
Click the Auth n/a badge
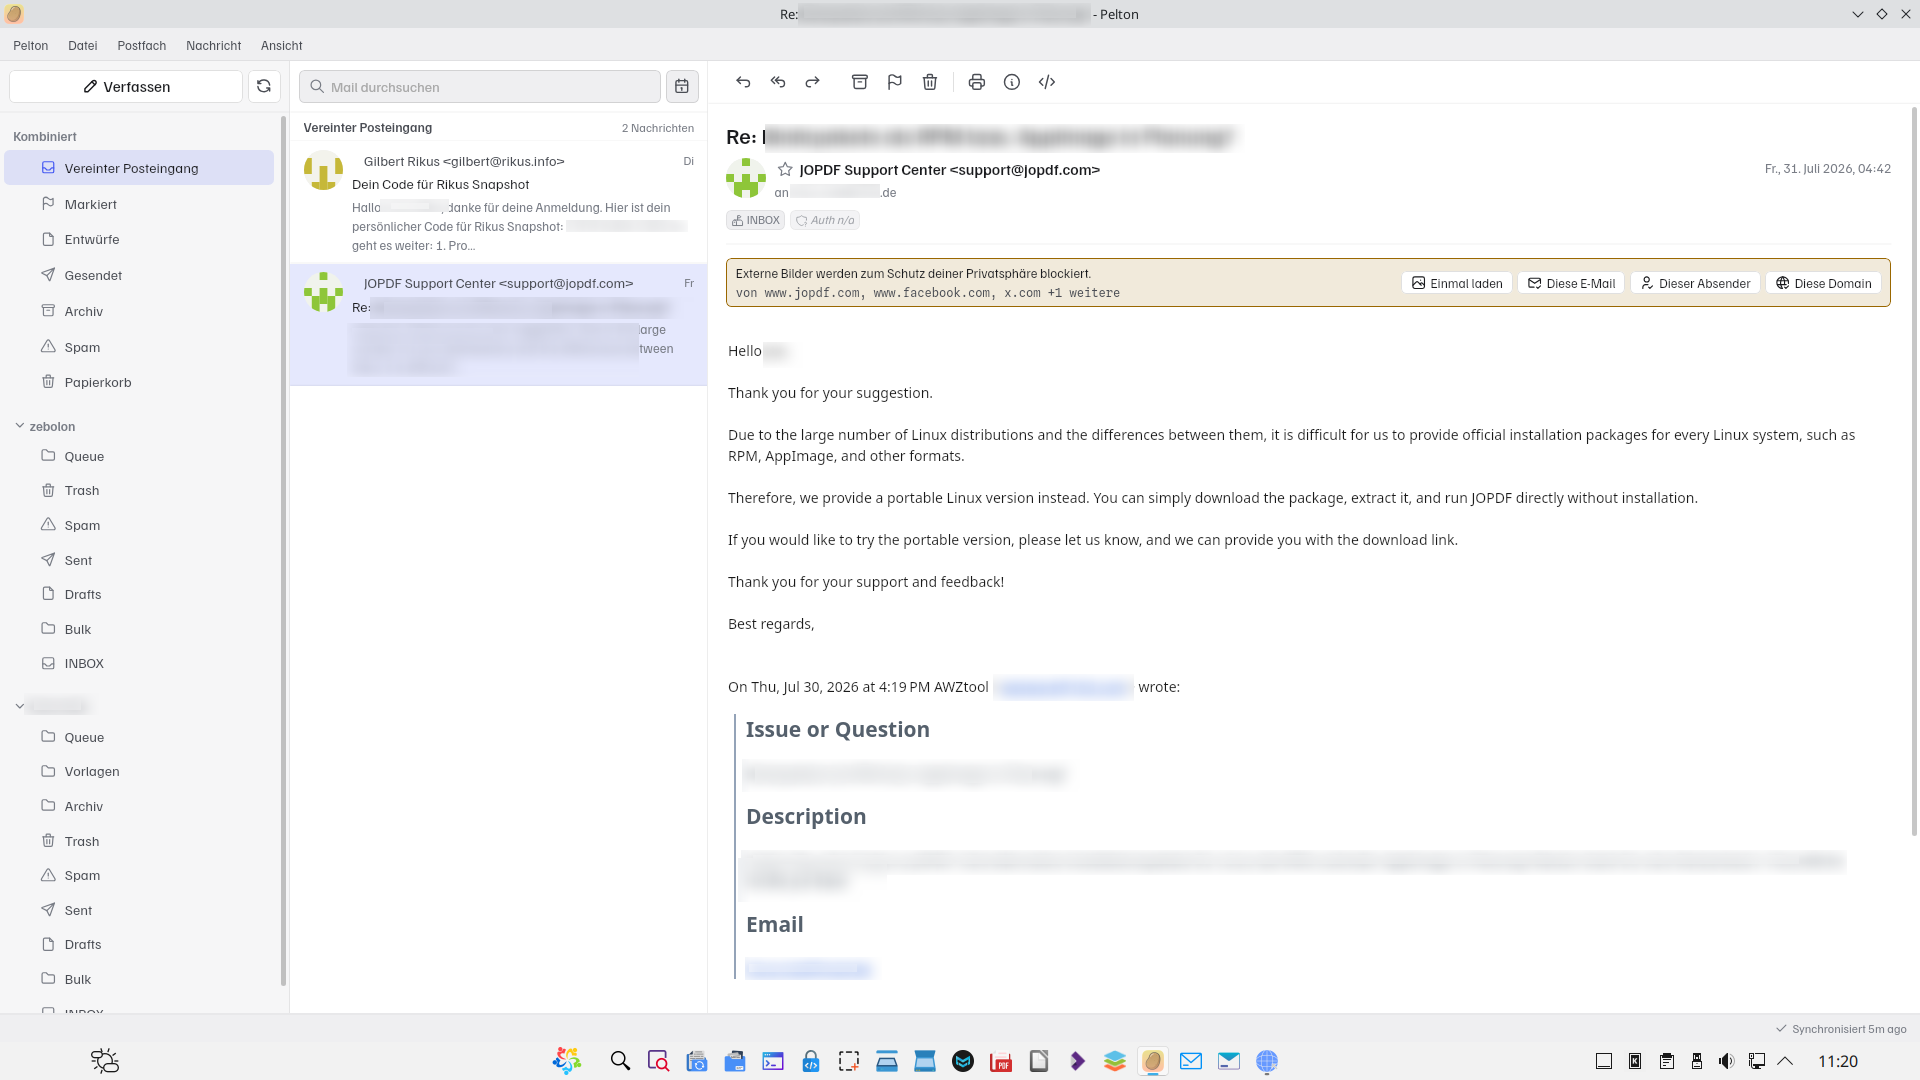click(825, 220)
